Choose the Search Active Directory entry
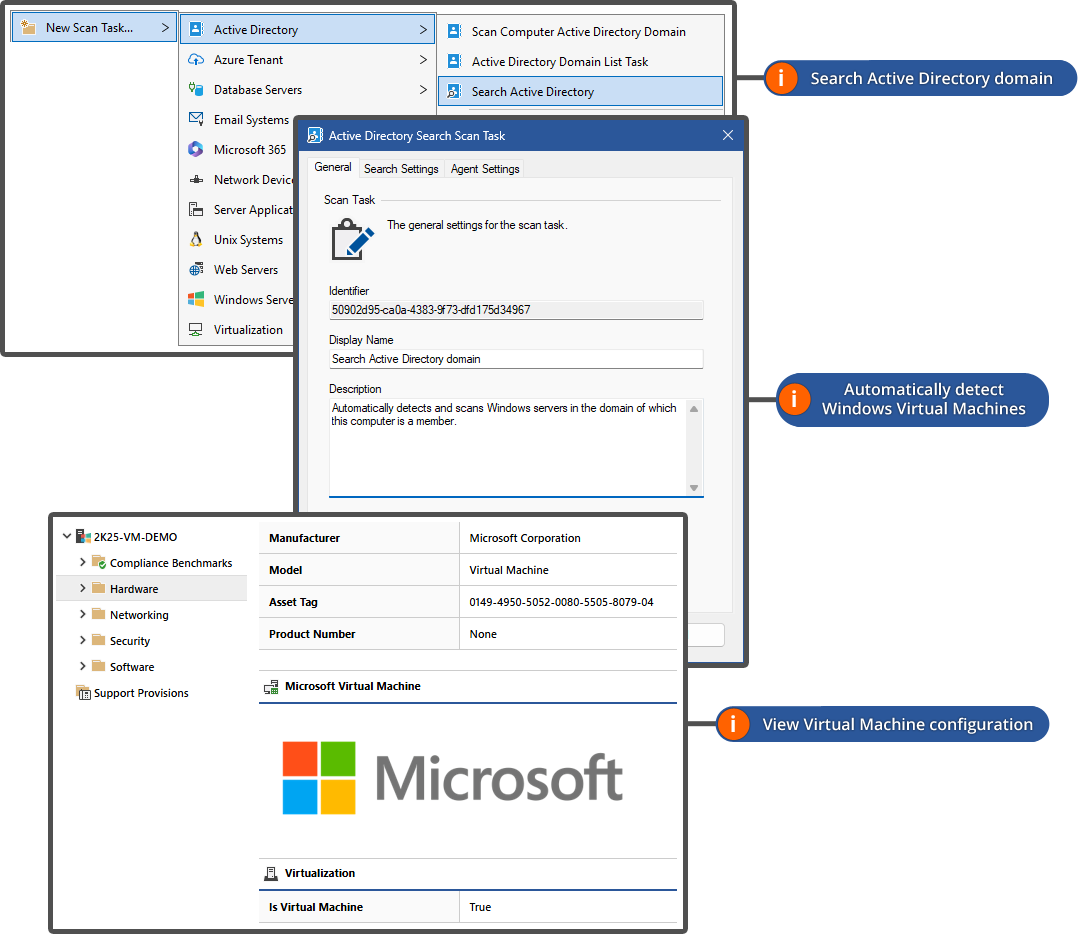The width and height of the screenshot is (1078, 934). tap(581, 91)
